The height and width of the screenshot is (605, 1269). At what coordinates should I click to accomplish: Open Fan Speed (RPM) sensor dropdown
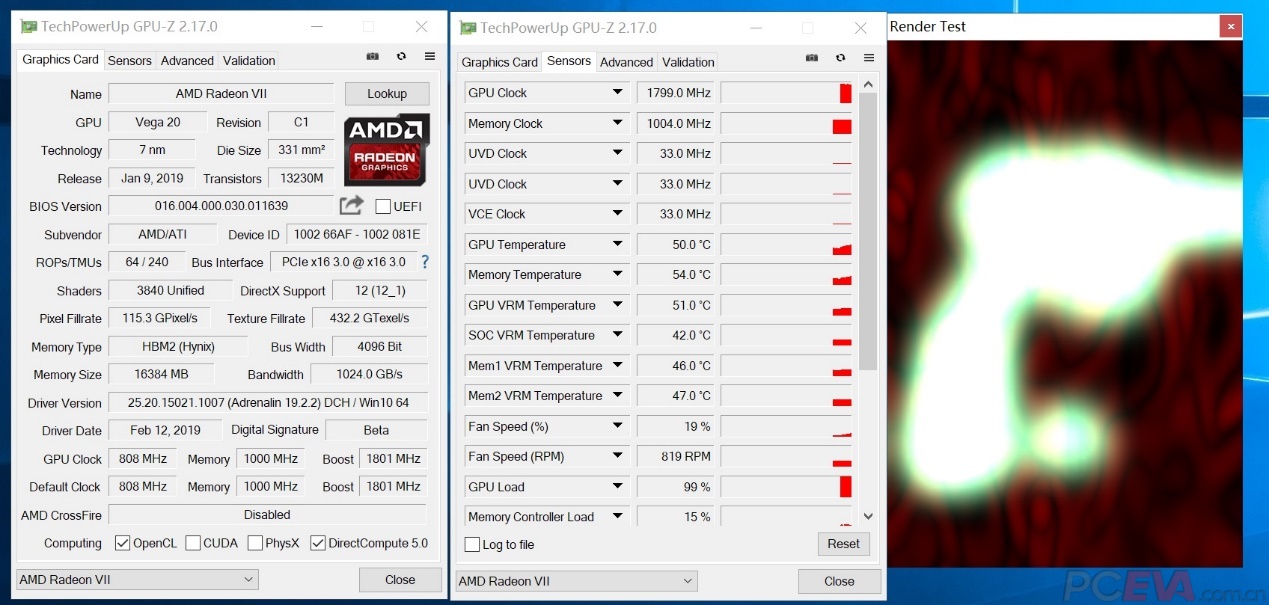click(618, 456)
